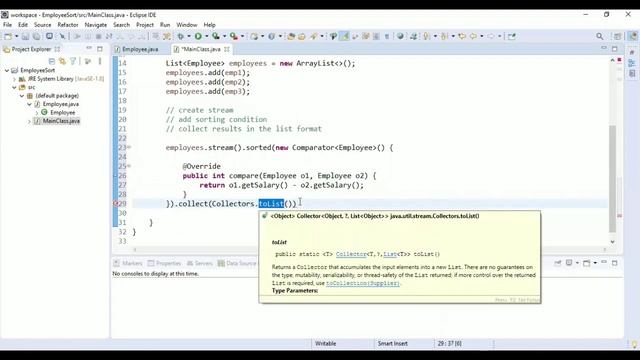Click the editor horizontal scrollbar
Screen dimensions: 640x360
[369, 249]
